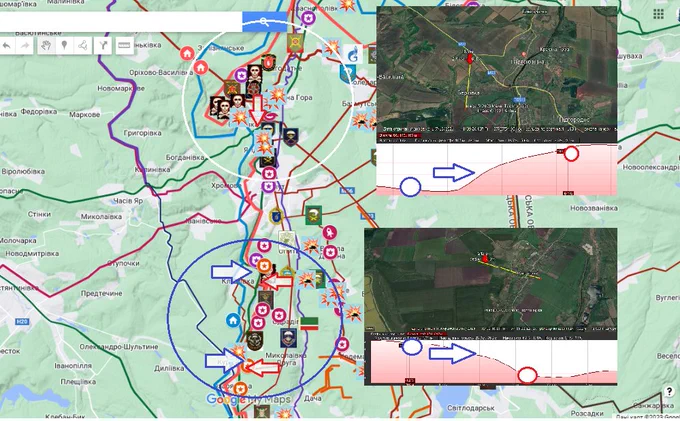Select the blue paratrooper emblem near Миколаївка Друга
Viewport: 680px width, 421px height.
288,337
